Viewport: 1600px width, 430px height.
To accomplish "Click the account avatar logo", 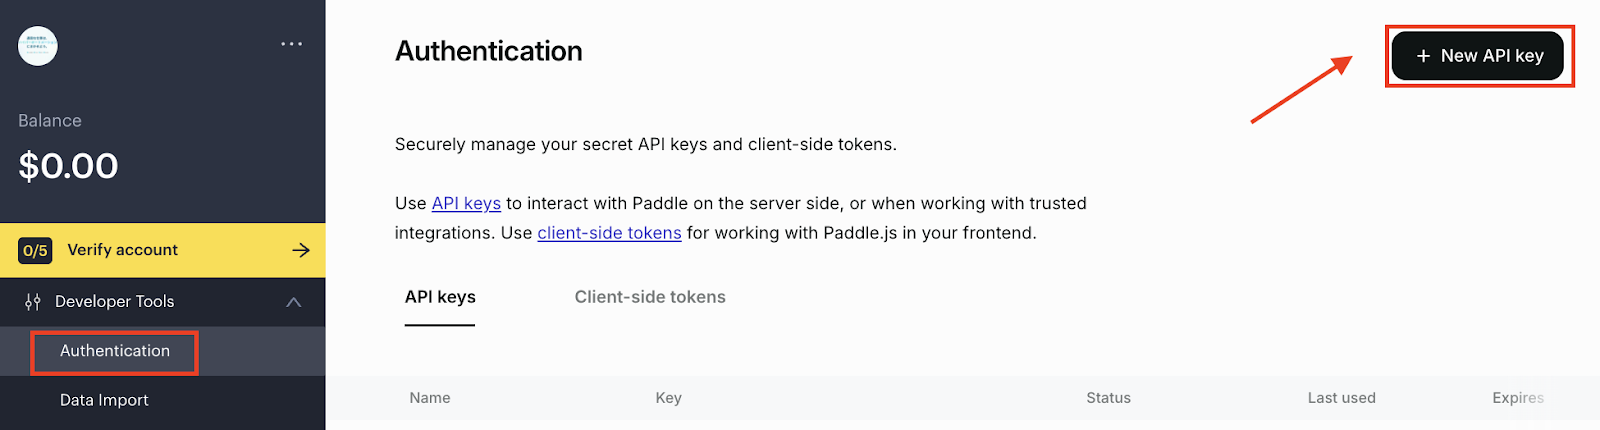I will tap(38, 46).
